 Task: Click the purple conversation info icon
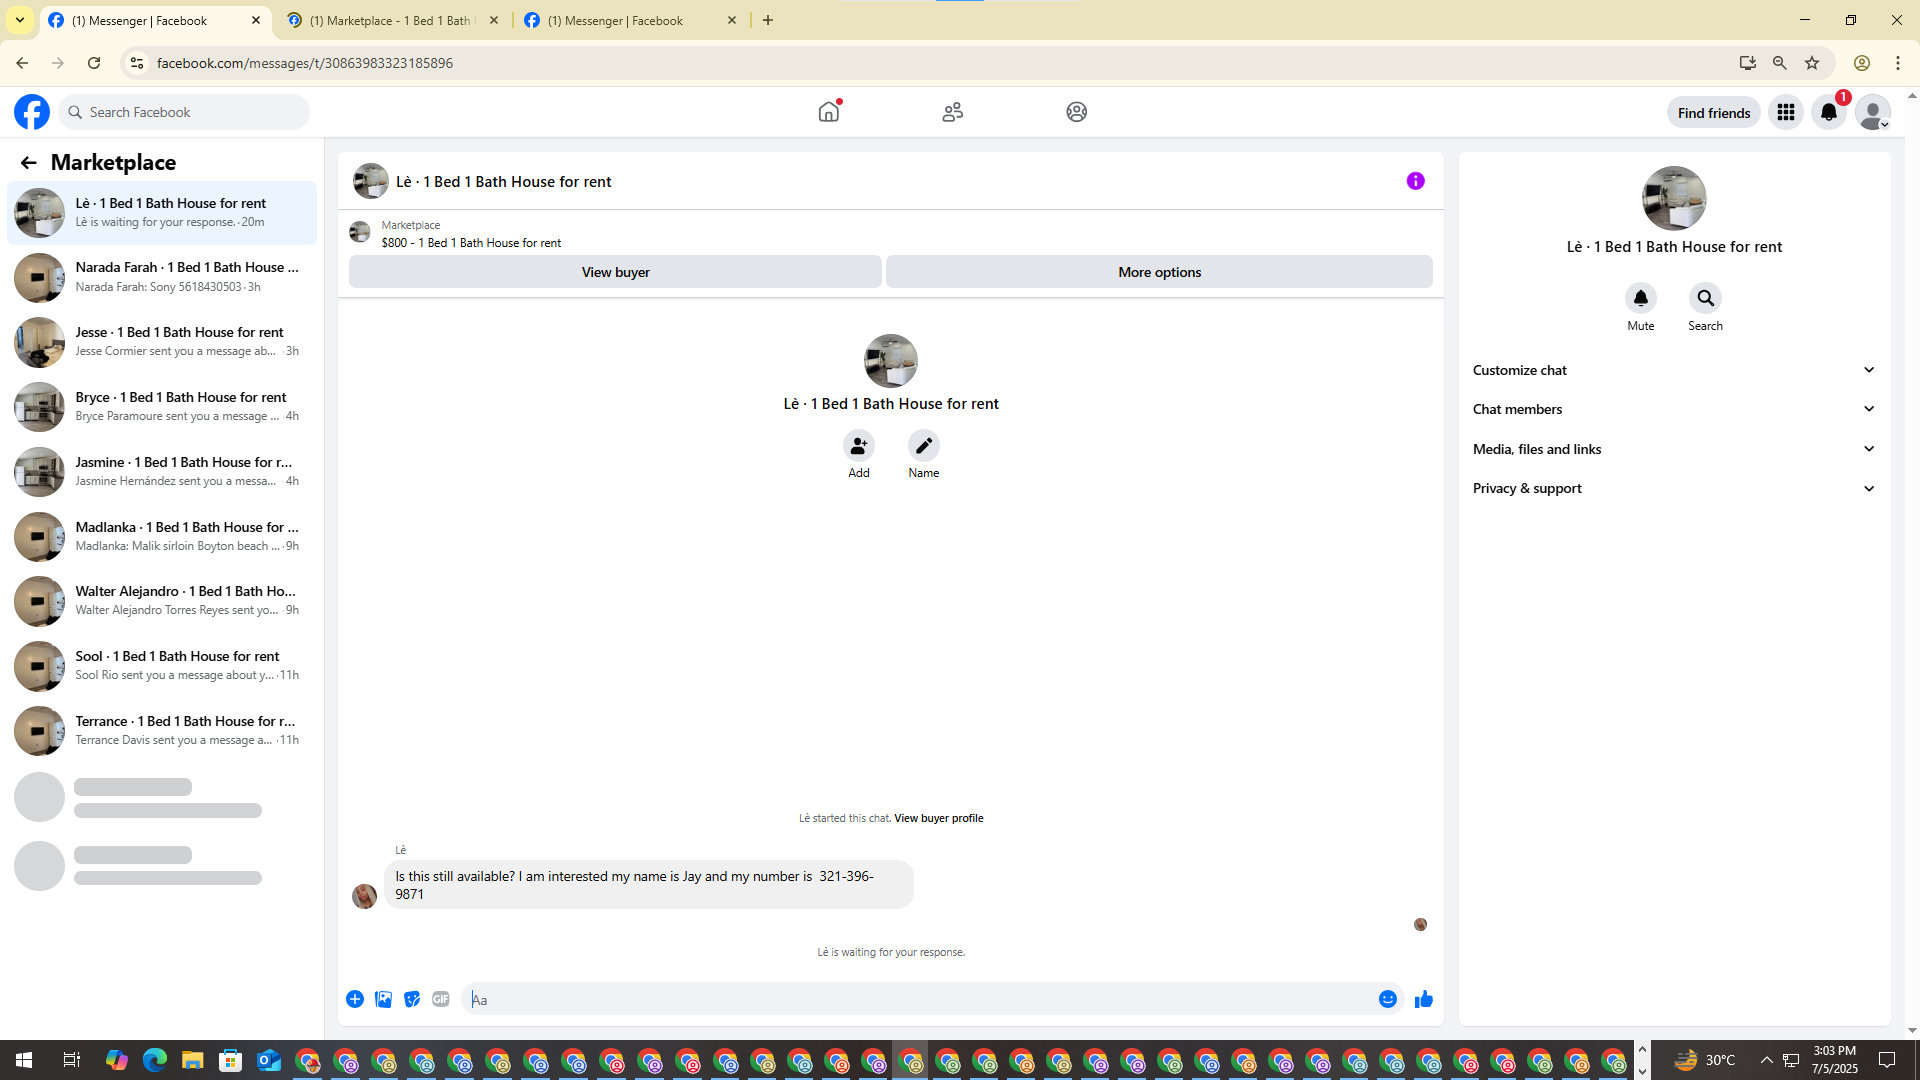click(1415, 181)
